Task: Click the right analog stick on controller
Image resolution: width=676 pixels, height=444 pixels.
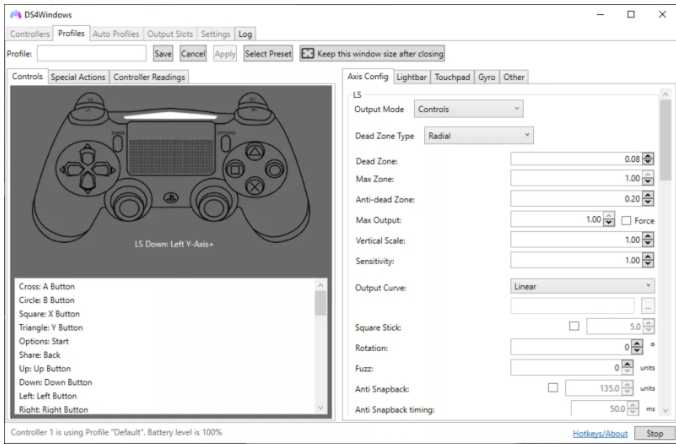Action: (213, 207)
